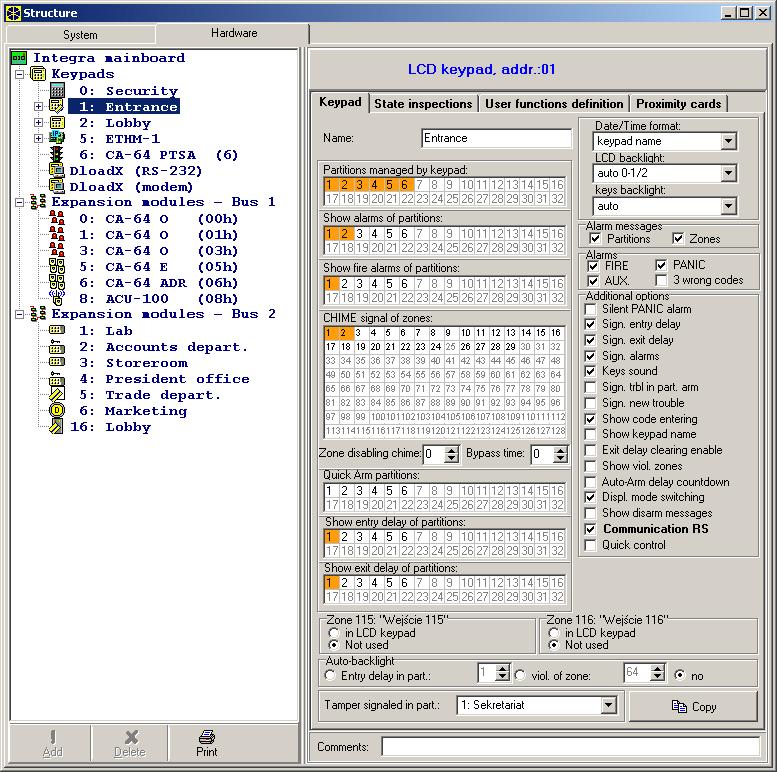Click the Comments input field
This screenshot has width=777, height=772.
(x=571, y=747)
